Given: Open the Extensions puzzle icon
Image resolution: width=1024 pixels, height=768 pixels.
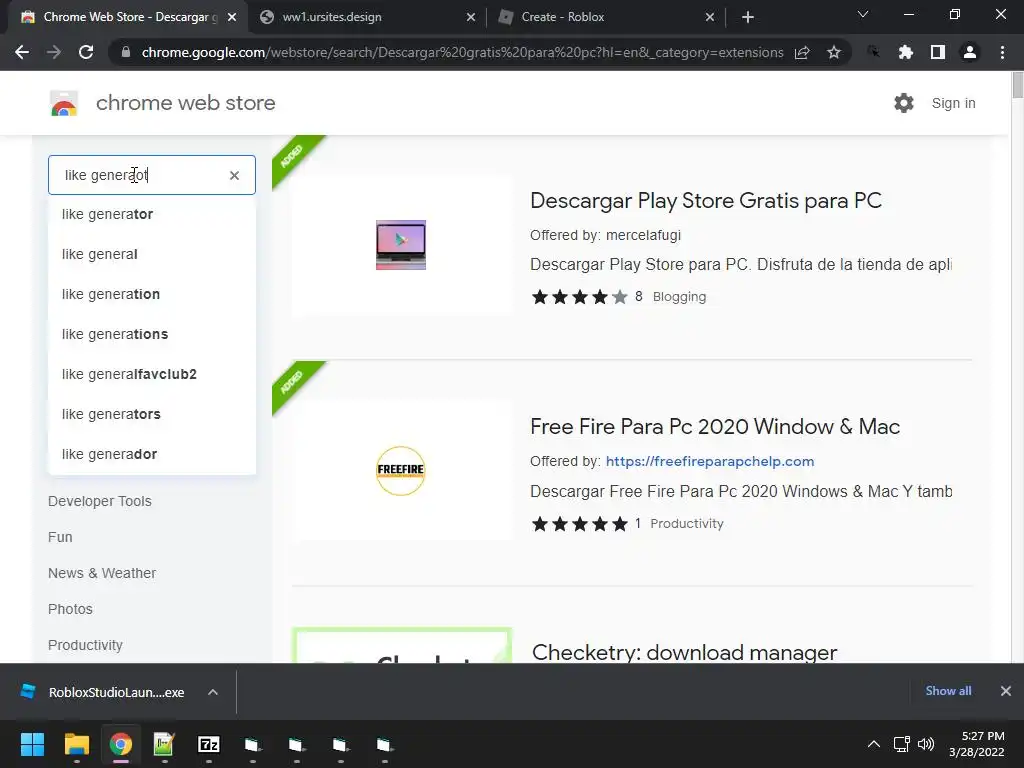Looking at the screenshot, I should pos(905,52).
